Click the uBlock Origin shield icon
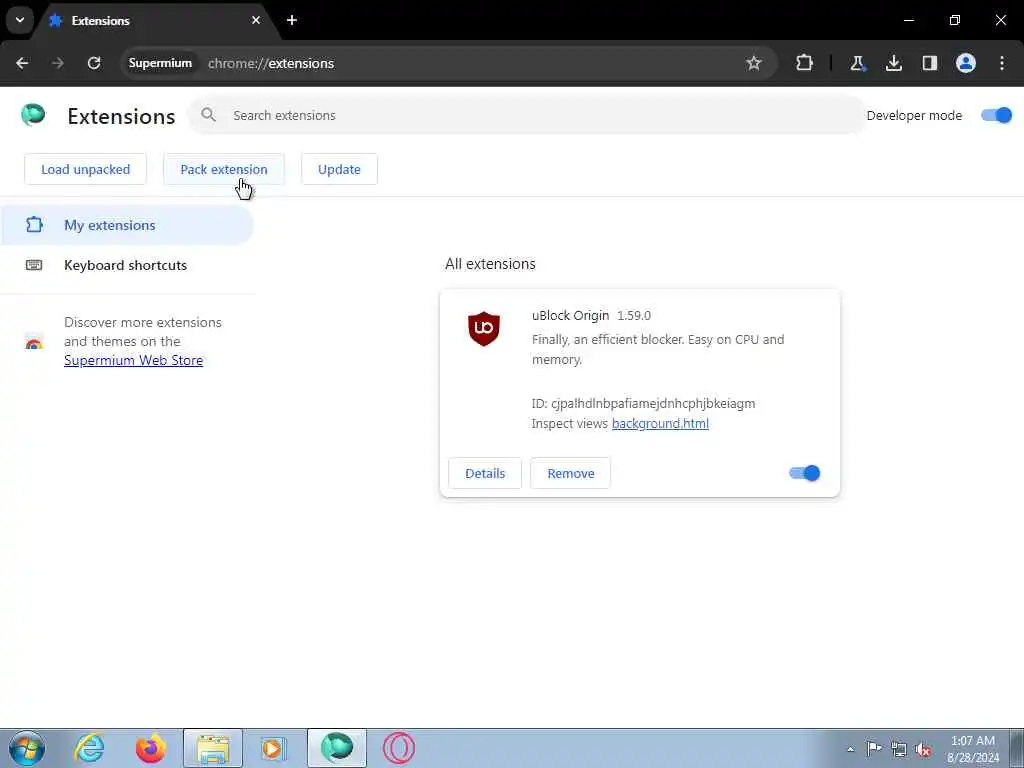The width and height of the screenshot is (1024, 768). tap(484, 328)
